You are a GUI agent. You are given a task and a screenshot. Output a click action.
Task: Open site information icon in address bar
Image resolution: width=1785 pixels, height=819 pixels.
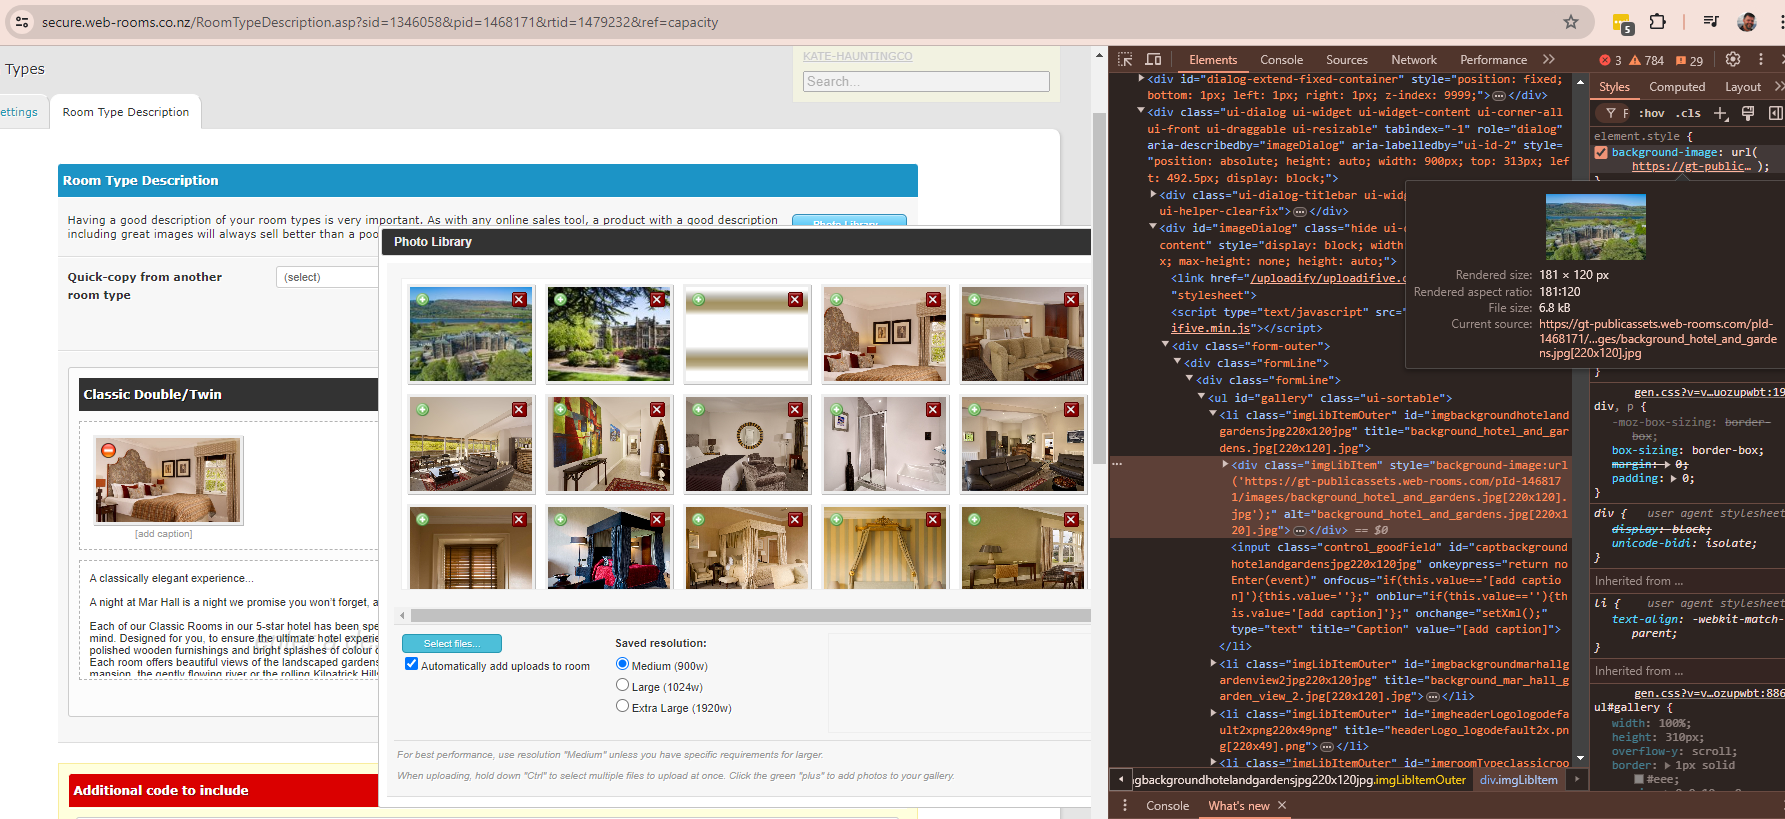22,22
